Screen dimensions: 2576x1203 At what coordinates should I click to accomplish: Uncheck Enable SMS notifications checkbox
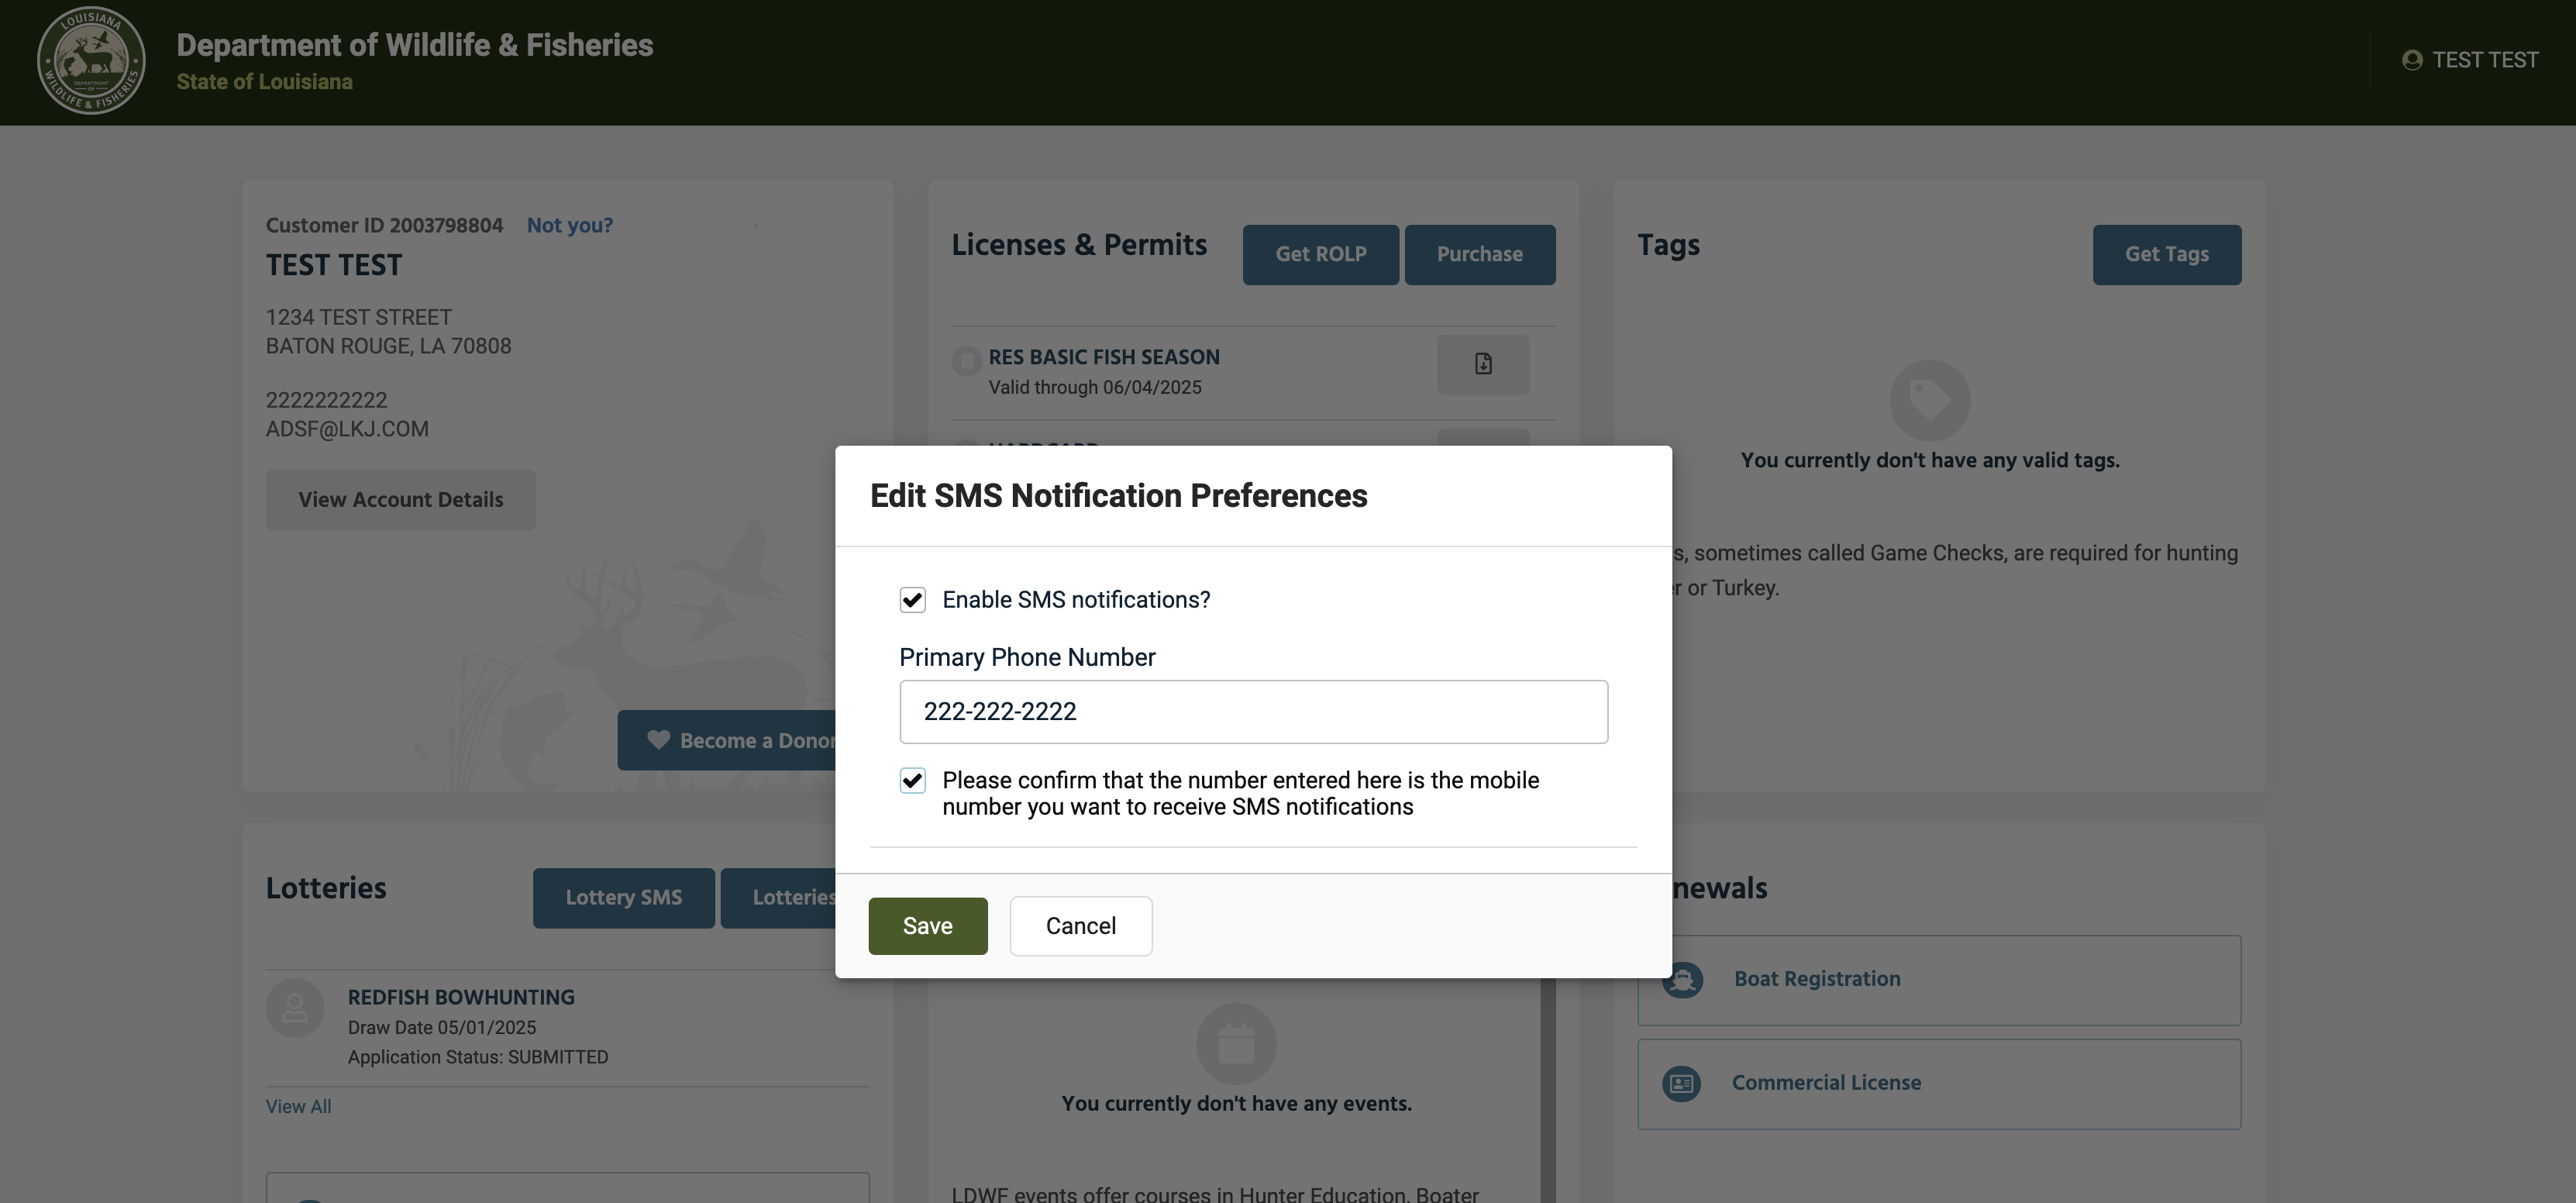coord(912,600)
